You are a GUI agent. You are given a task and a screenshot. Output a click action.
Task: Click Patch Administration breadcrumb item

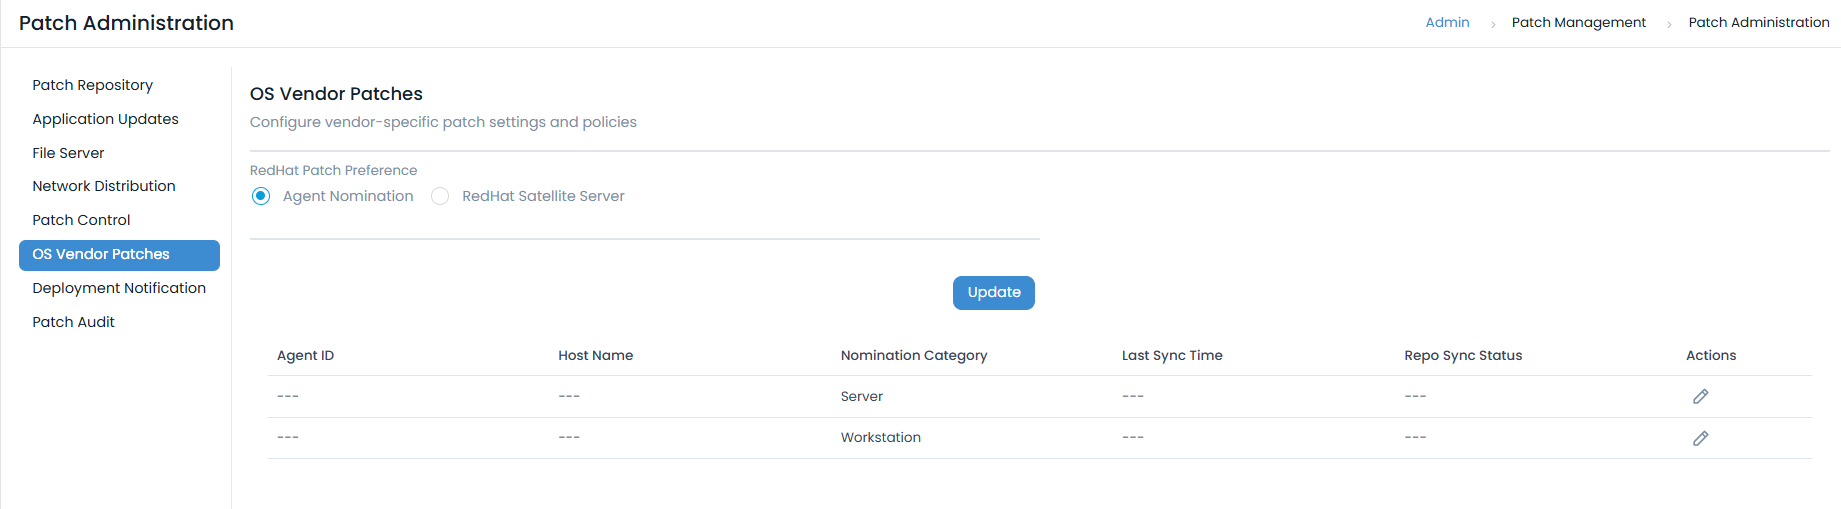(x=1758, y=22)
